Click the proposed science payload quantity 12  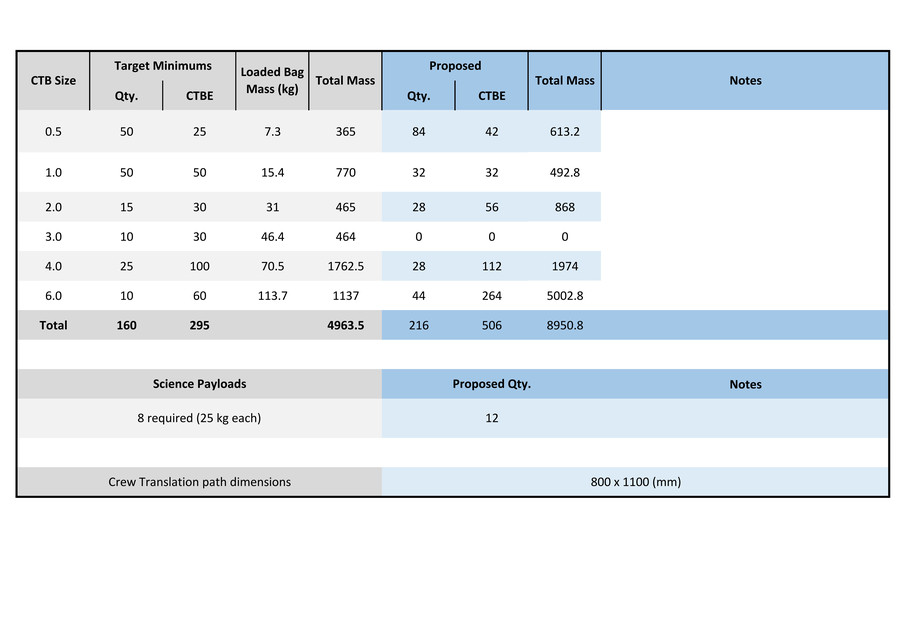[491, 418]
